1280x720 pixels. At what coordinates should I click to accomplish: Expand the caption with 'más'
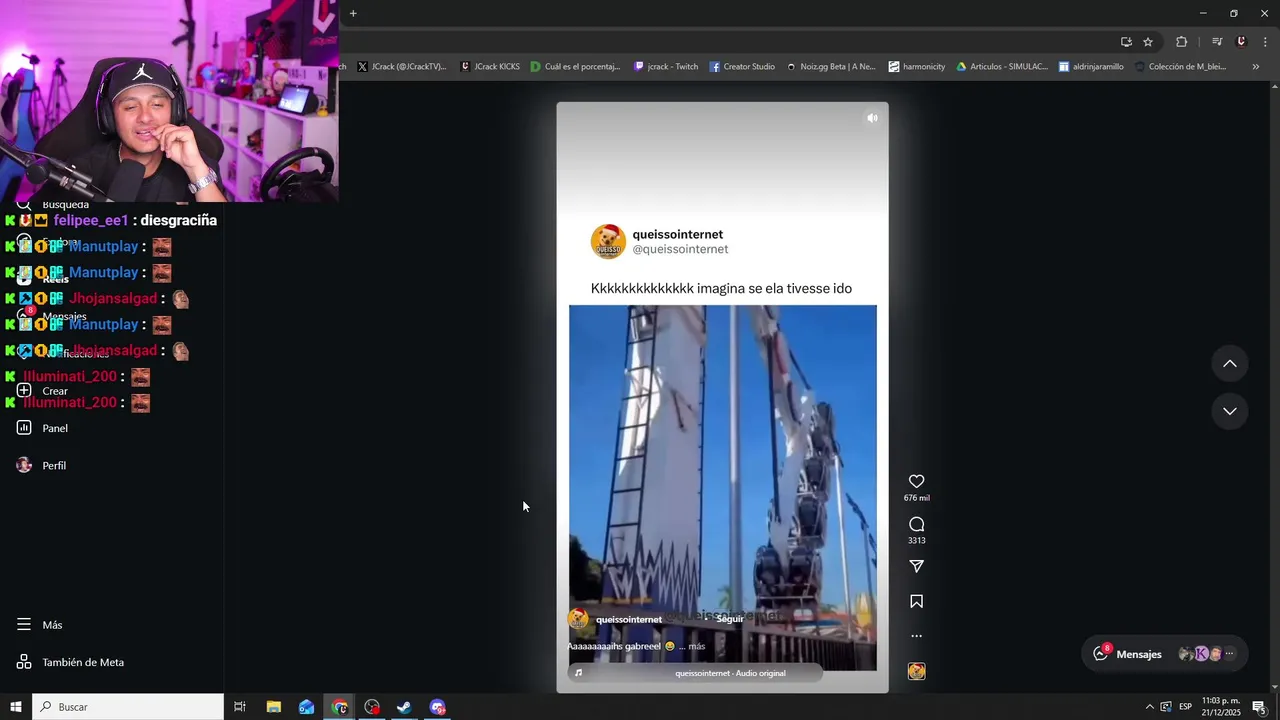point(696,647)
